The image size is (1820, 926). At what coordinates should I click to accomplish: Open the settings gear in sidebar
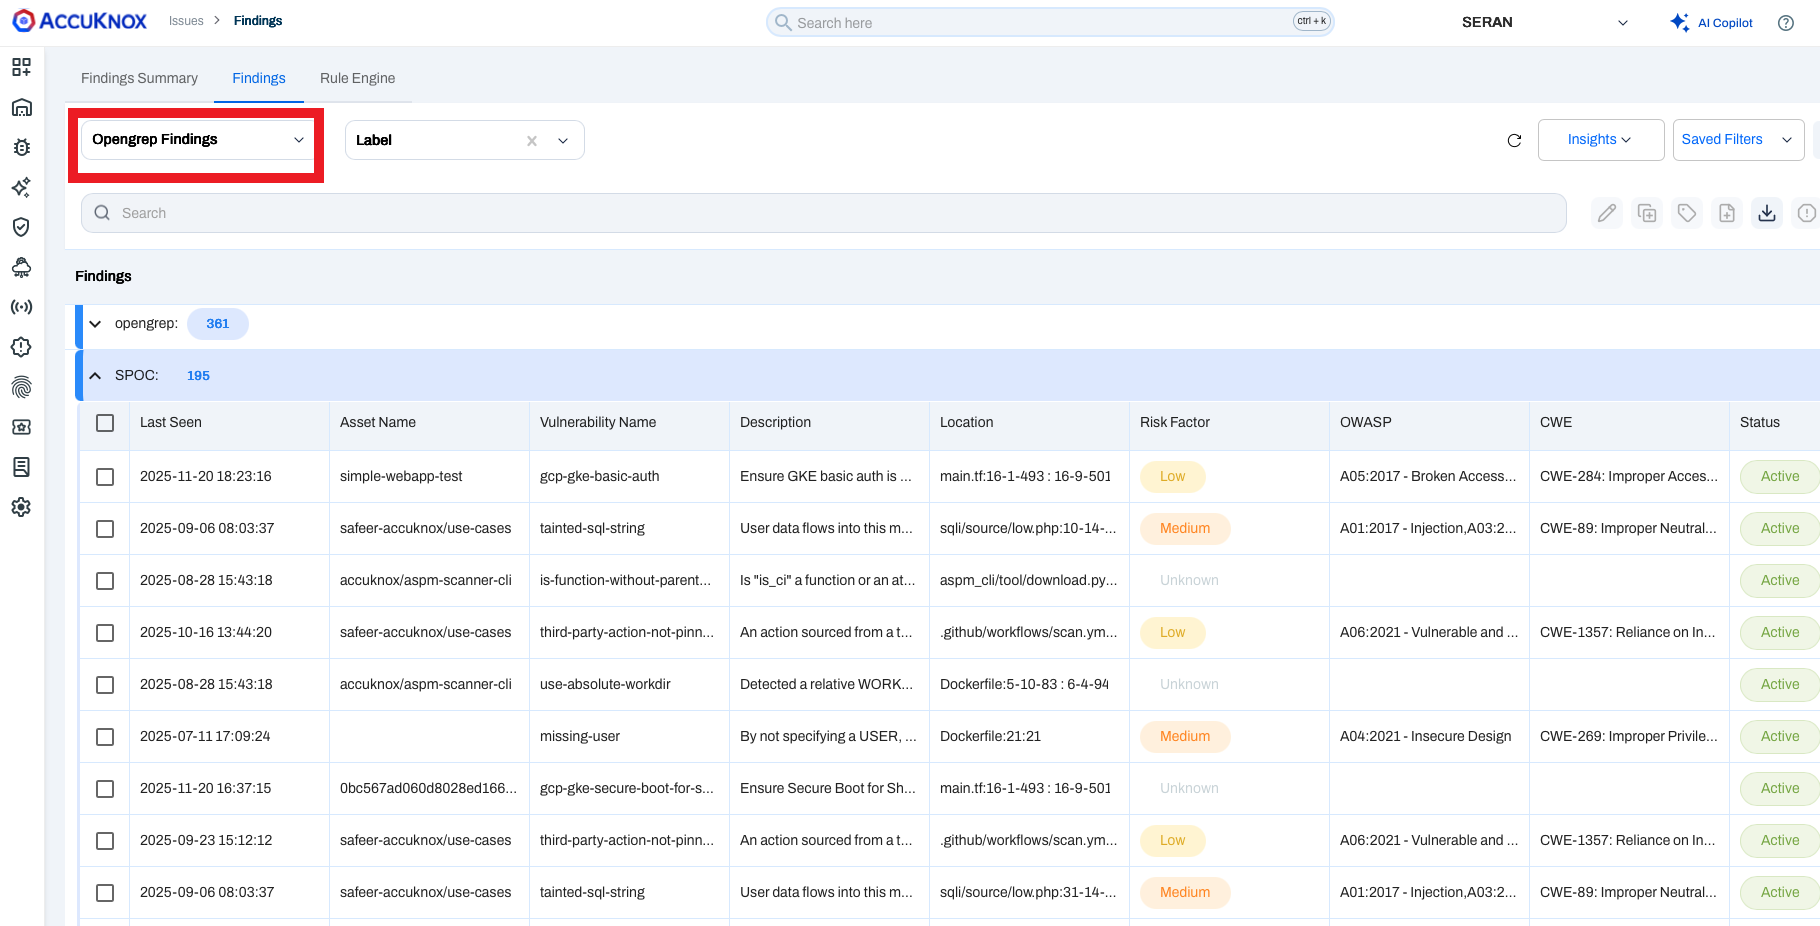(21, 507)
